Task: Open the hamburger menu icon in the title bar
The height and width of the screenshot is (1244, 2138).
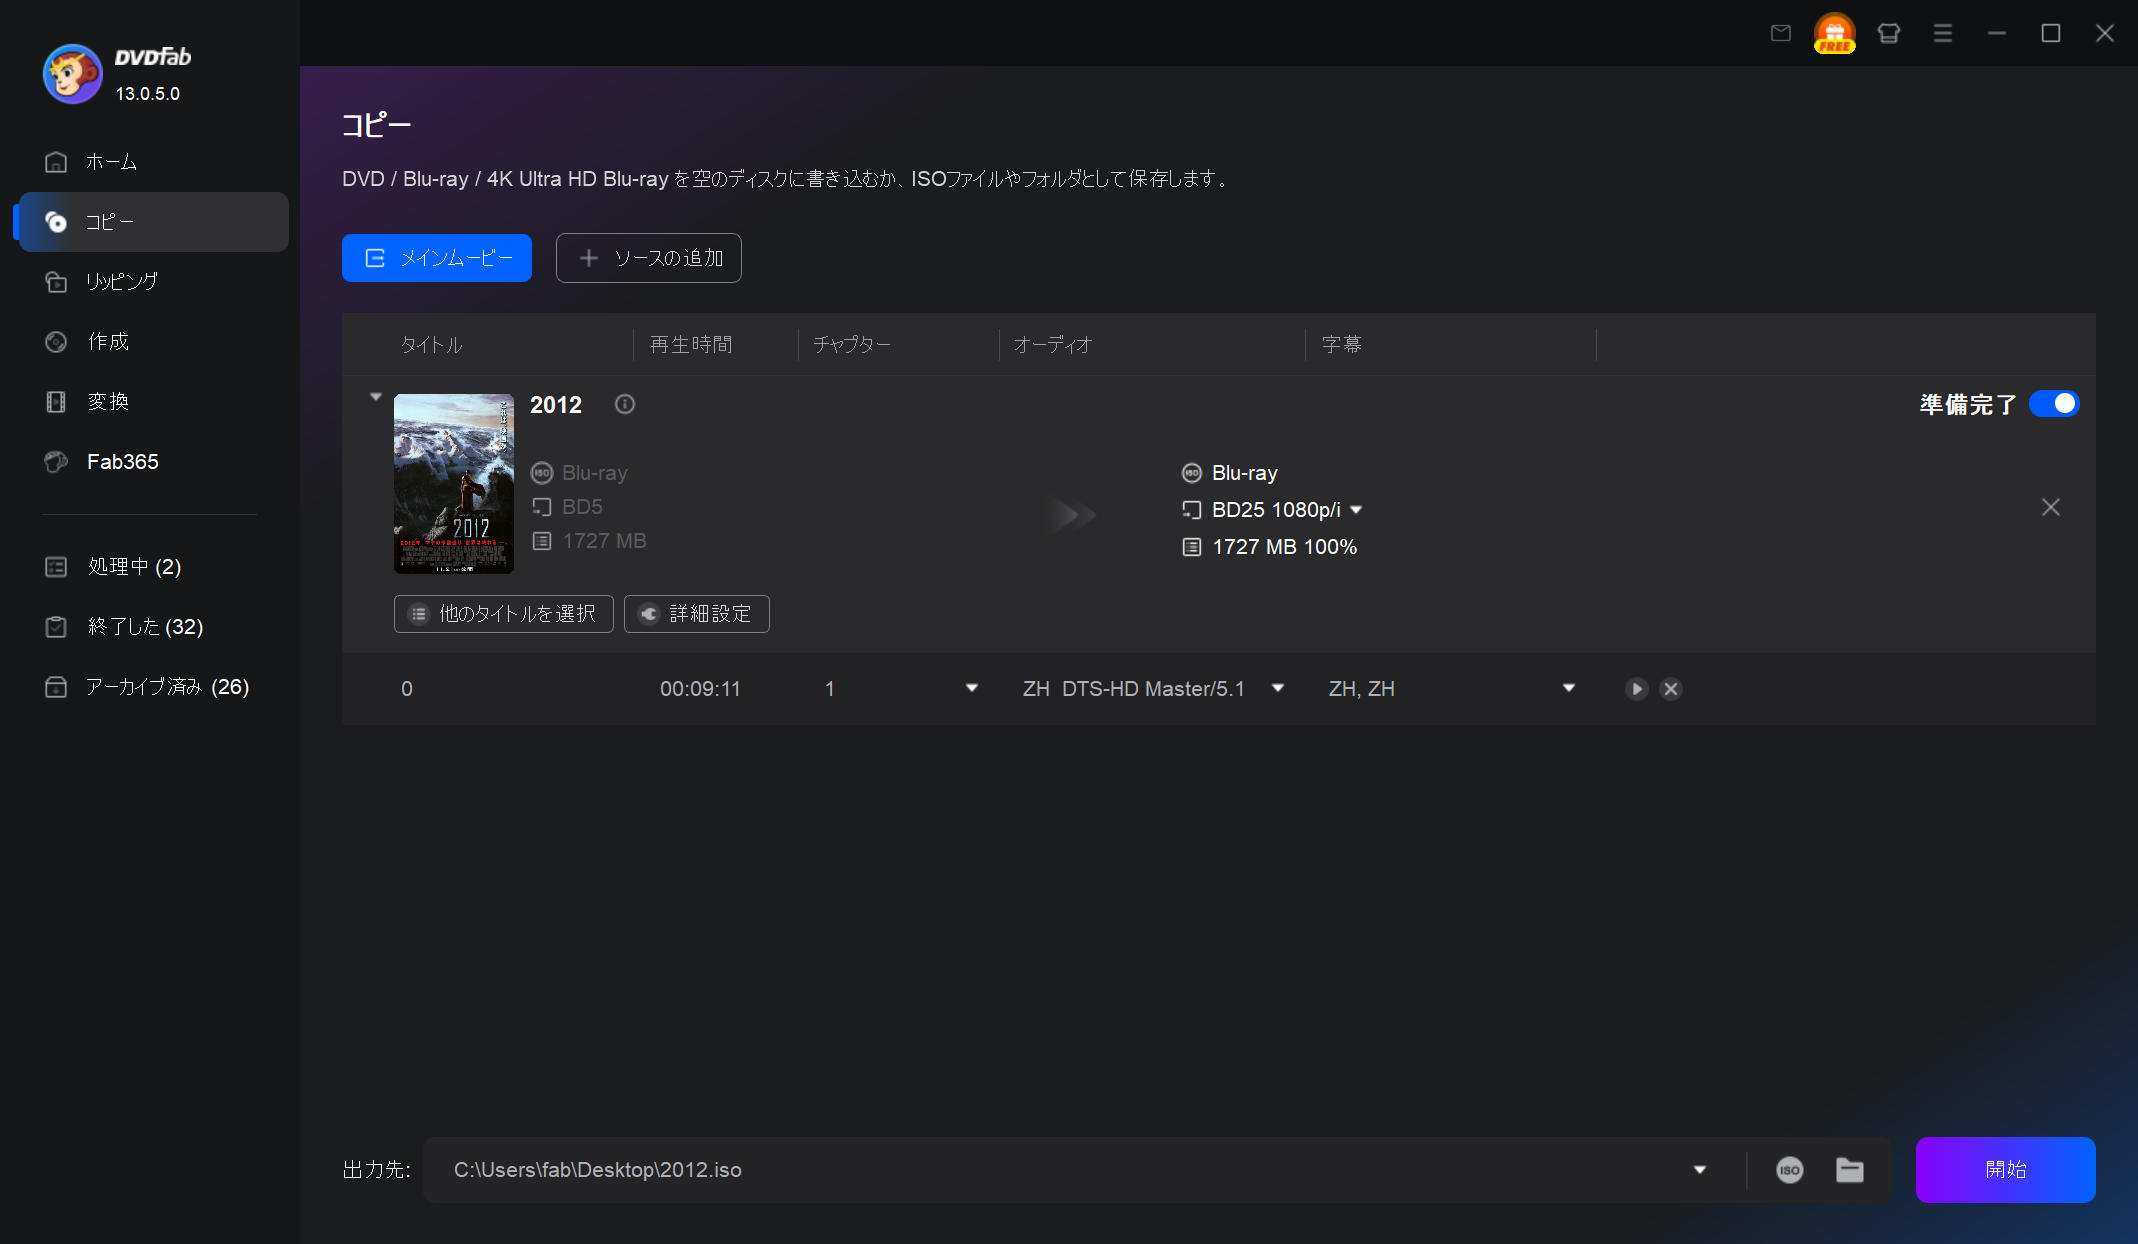Action: (1942, 33)
